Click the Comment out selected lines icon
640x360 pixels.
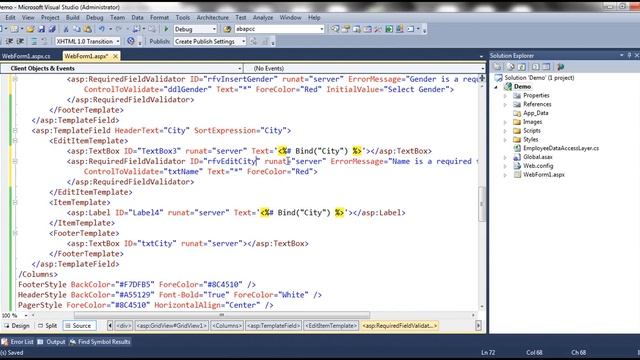pos(34,41)
